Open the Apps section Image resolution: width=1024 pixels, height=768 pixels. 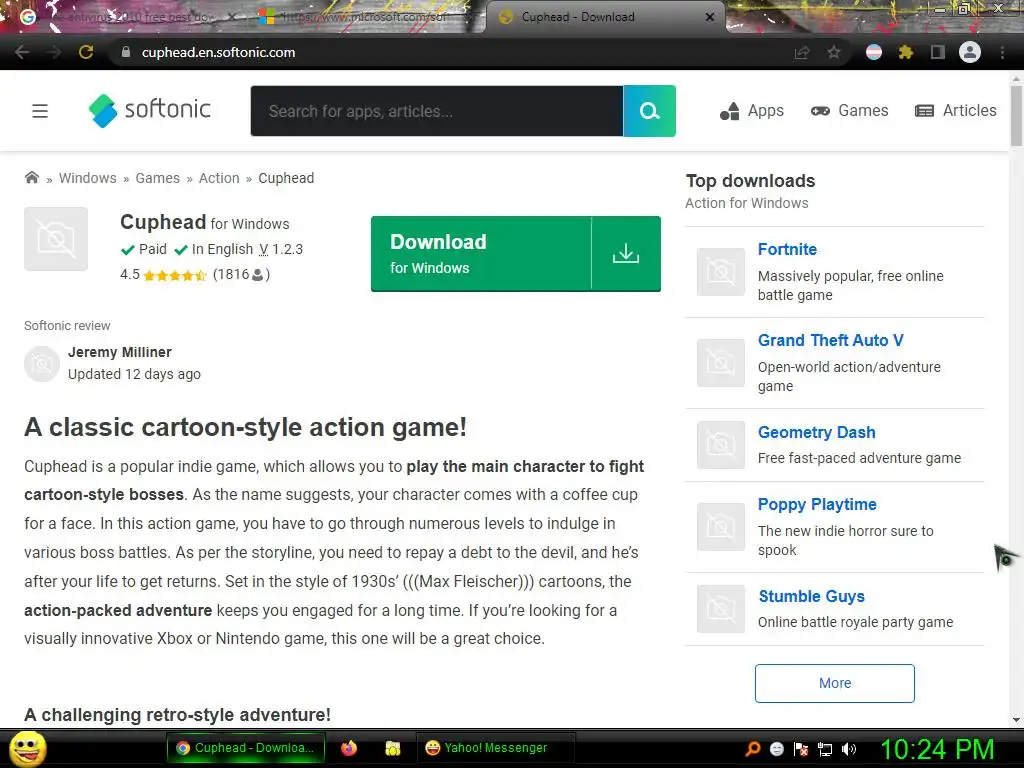(x=752, y=111)
